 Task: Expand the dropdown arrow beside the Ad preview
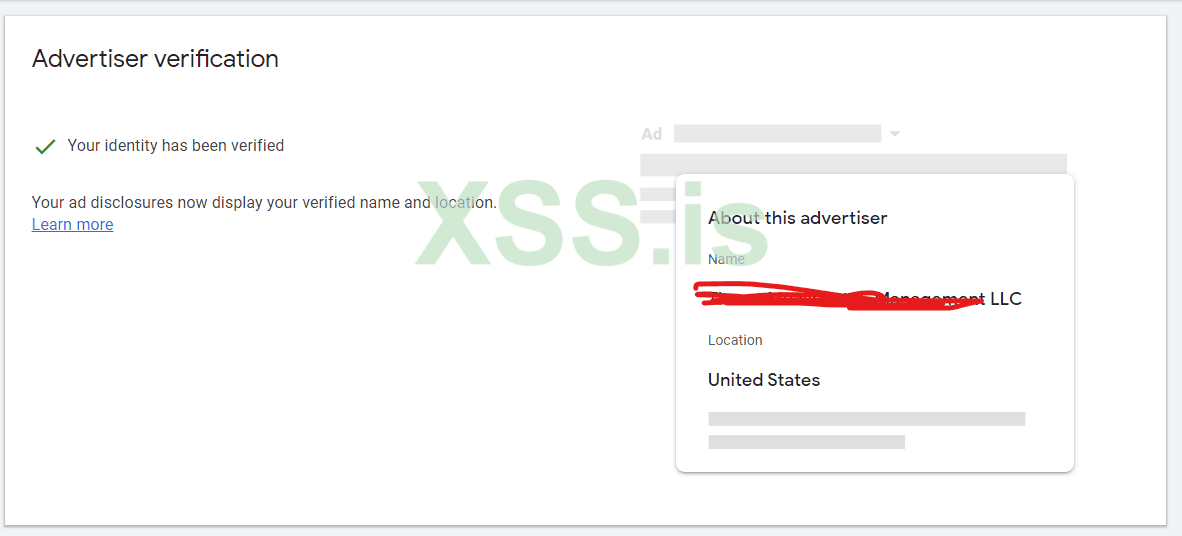pos(895,134)
